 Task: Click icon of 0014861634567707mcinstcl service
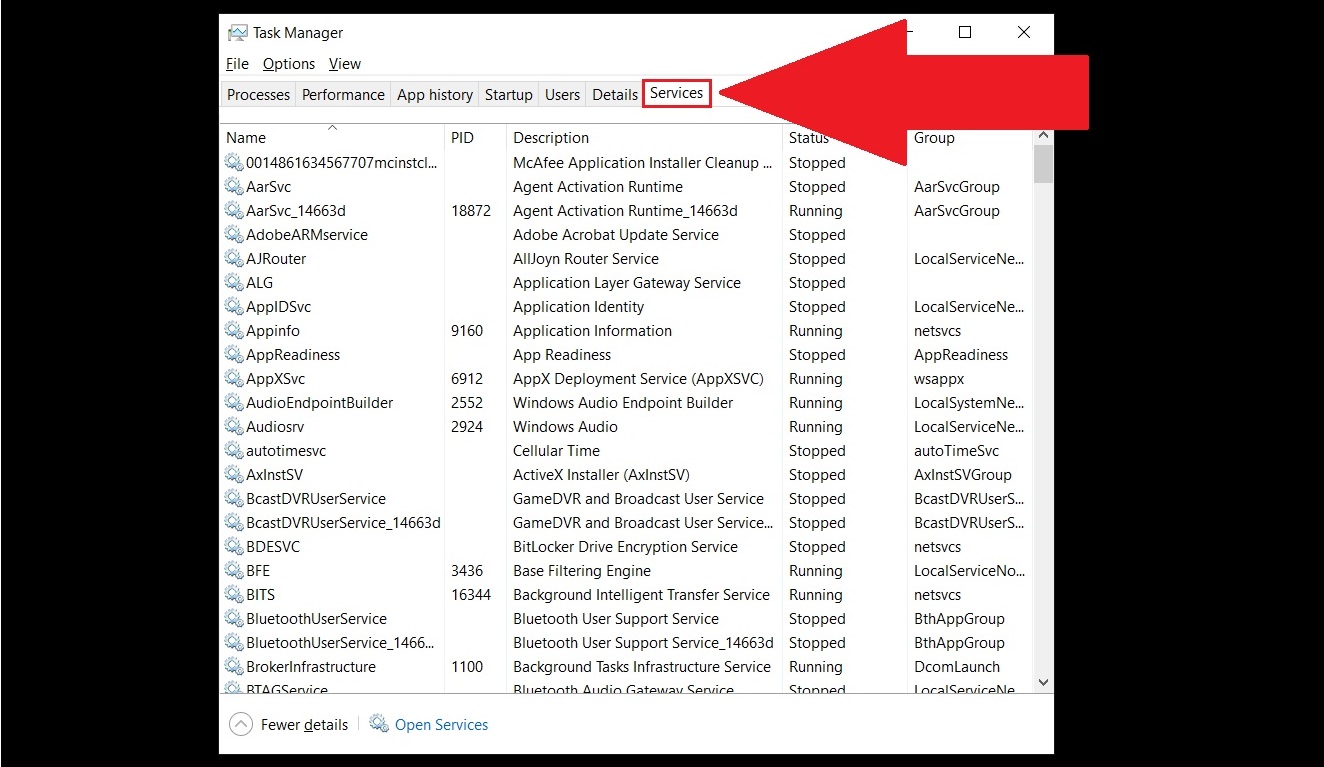click(x=234, y=162)
